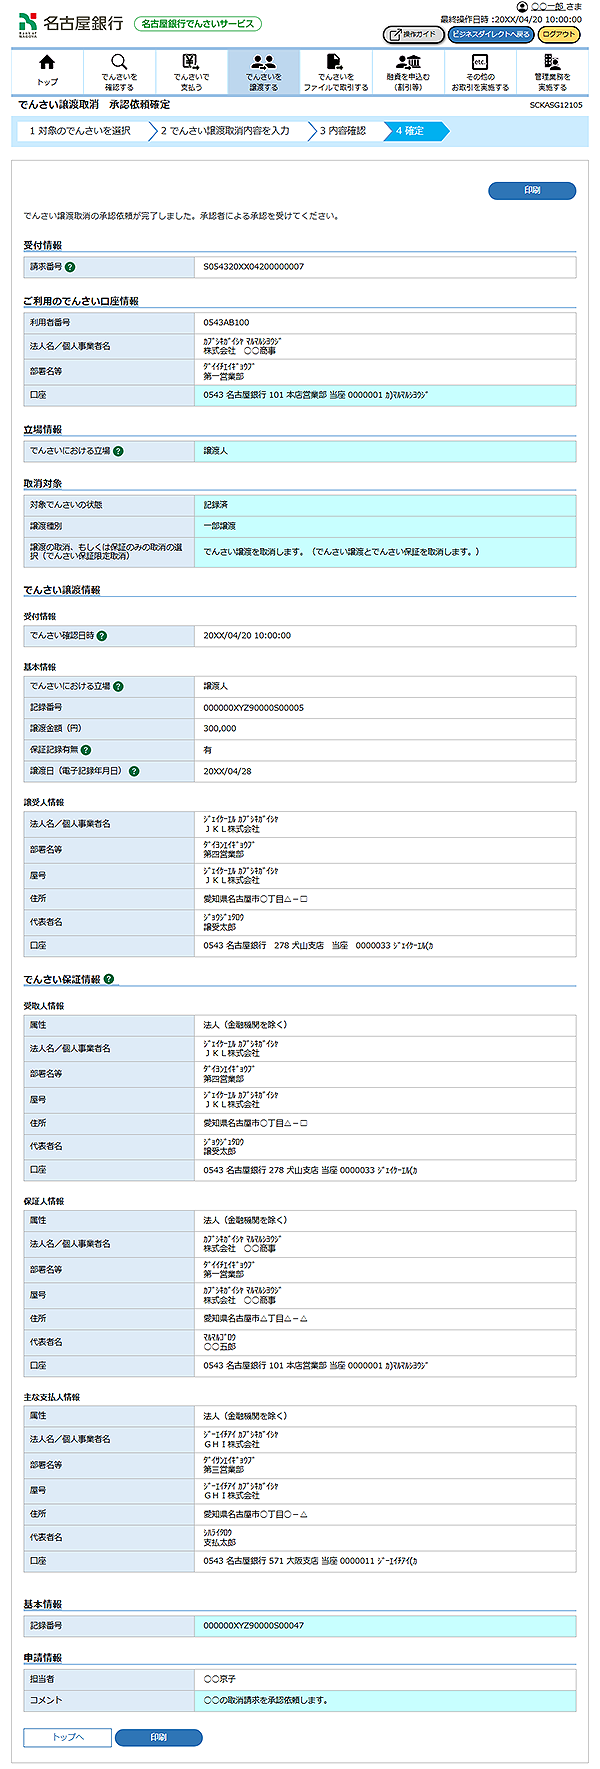Open help for でんさい保証情報 heading
Image resolution: width=600 pixels, height=1769 pixels.
pyautogui.click(x=109, y=980)
